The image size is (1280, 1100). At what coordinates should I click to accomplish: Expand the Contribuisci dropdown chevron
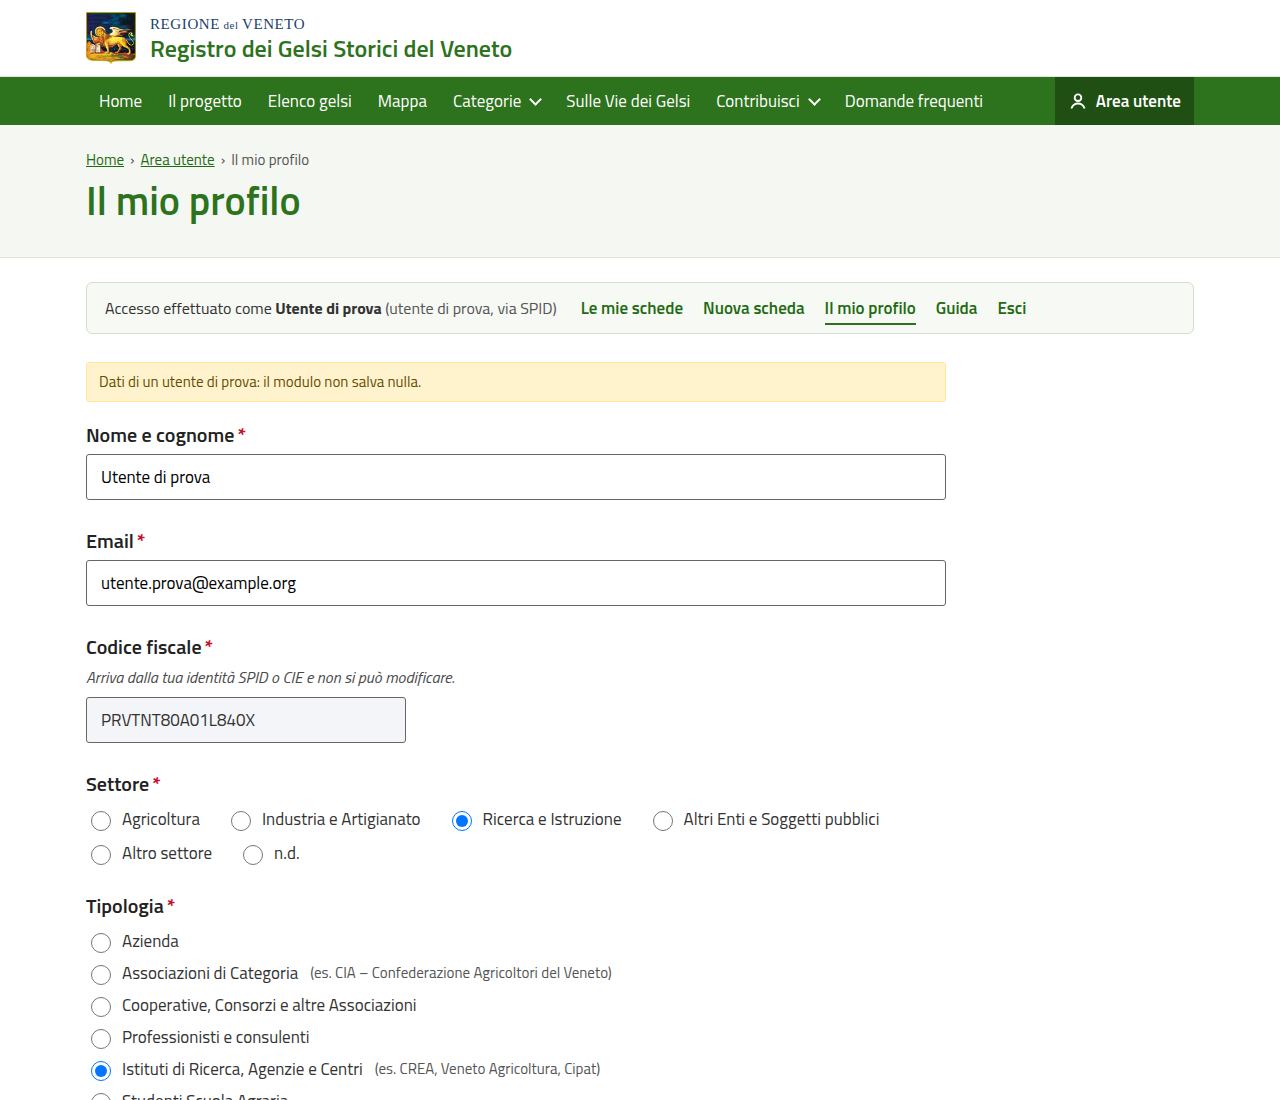coord(814,102)
